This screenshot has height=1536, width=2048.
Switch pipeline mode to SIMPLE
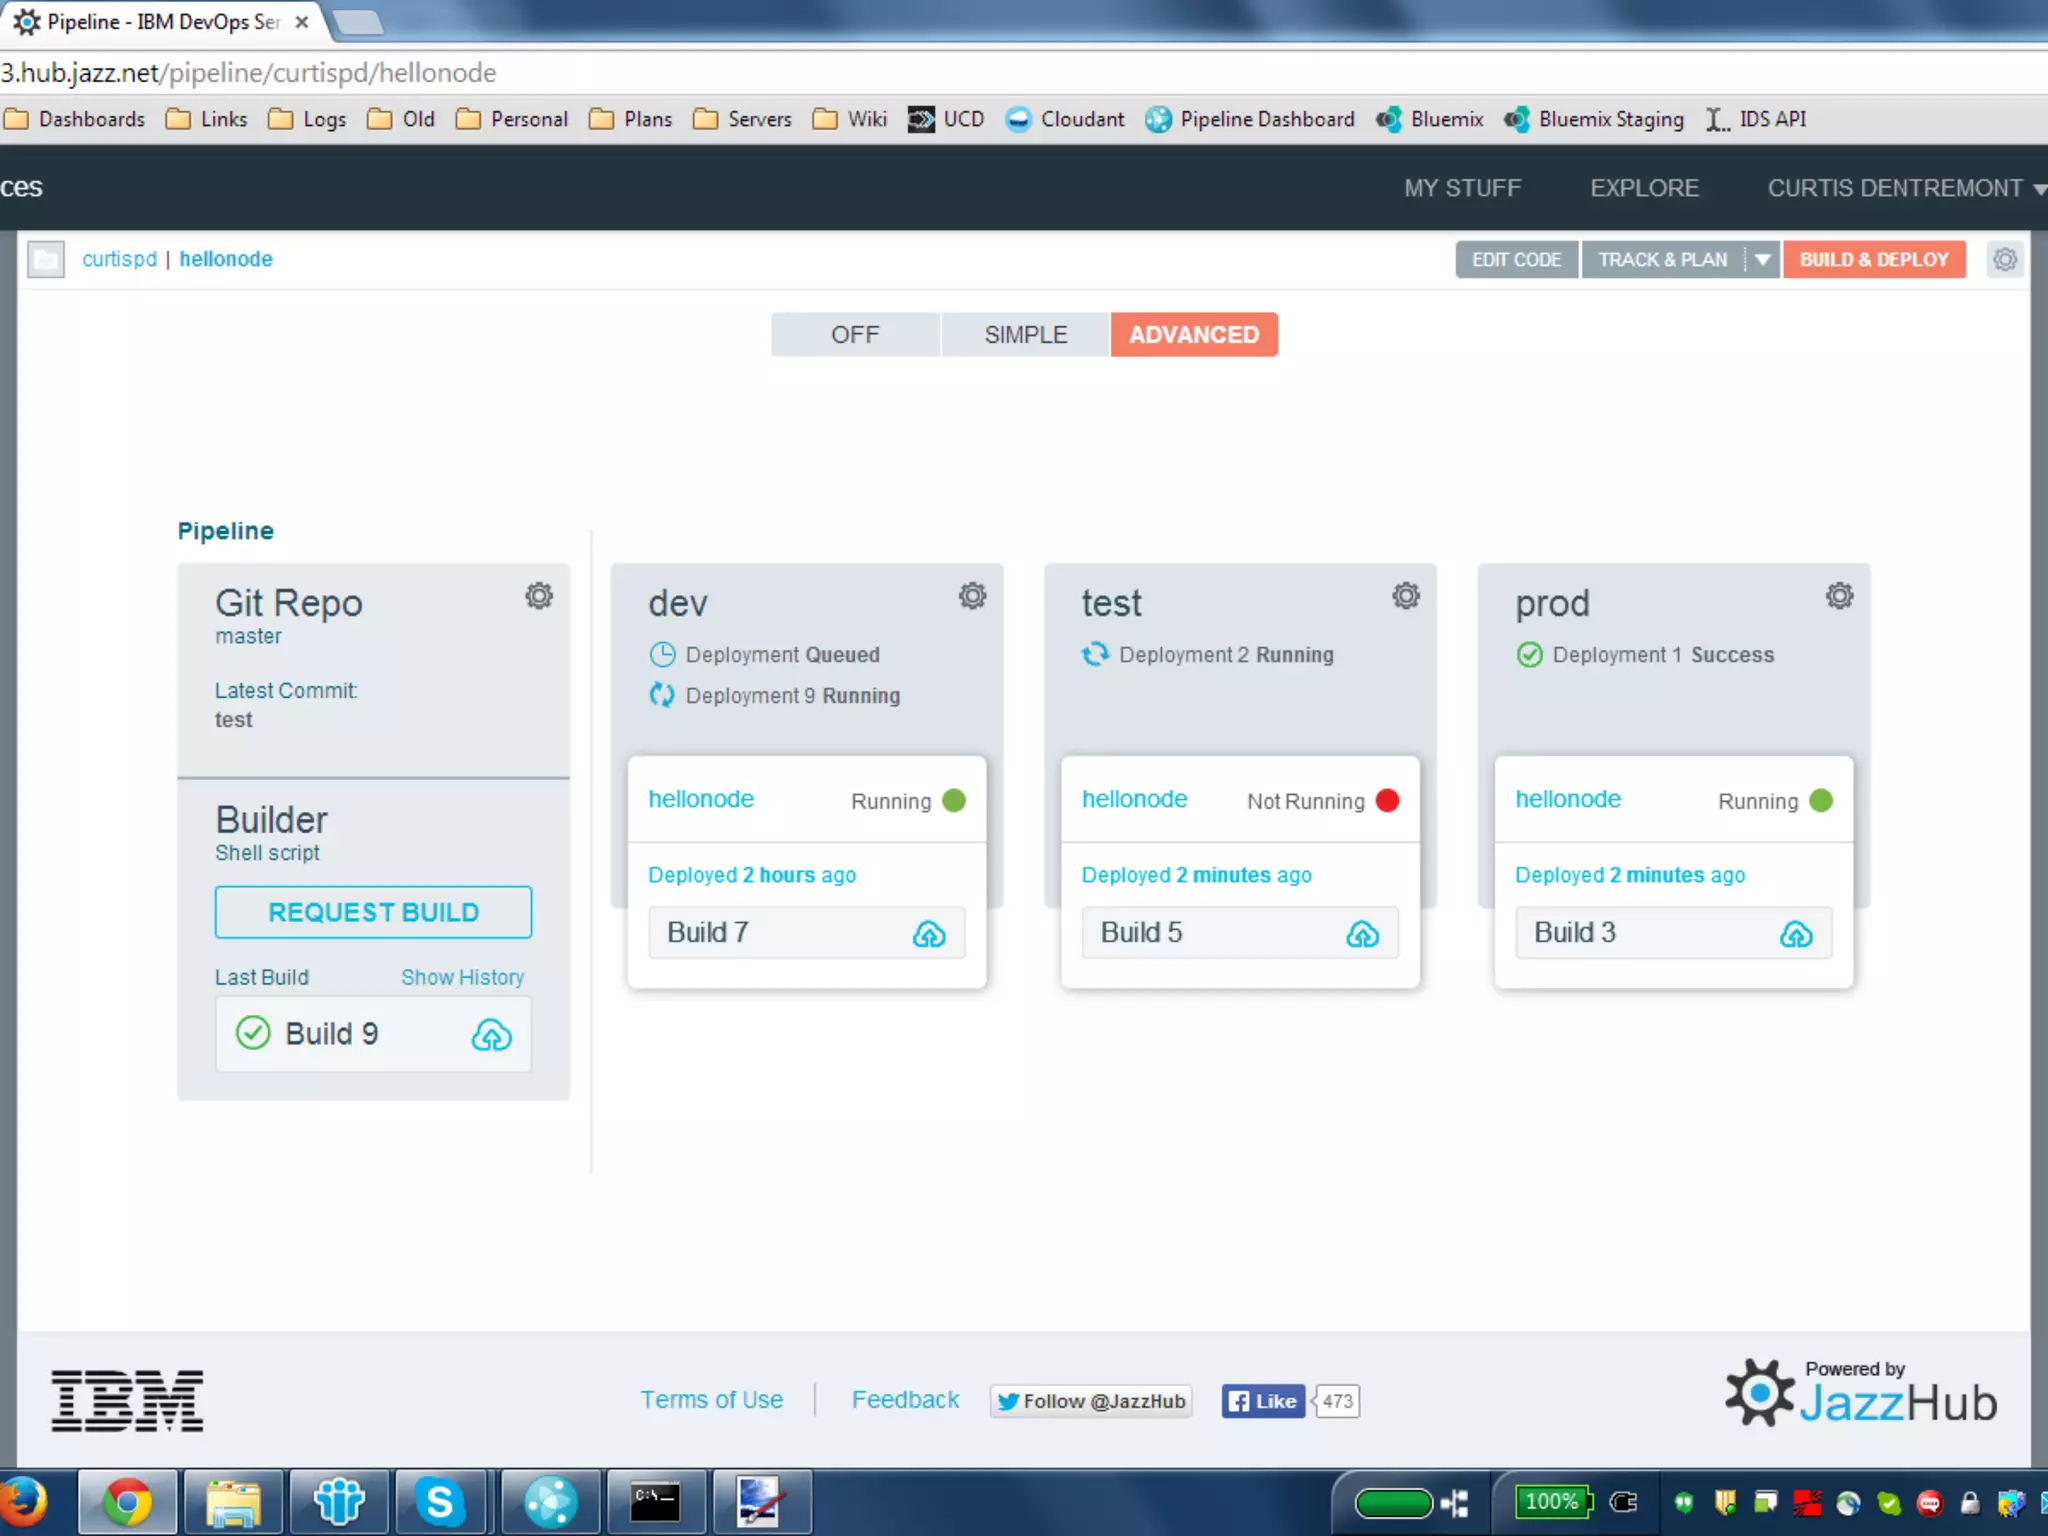1025,335
